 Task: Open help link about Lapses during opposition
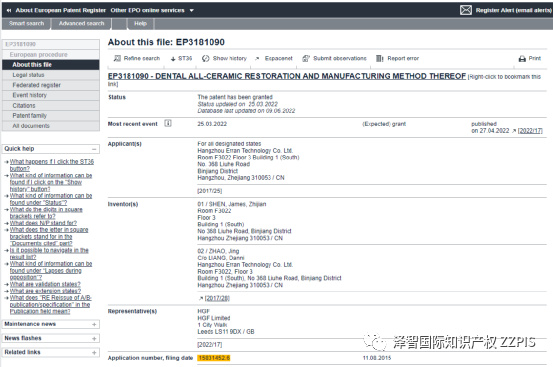51,270
